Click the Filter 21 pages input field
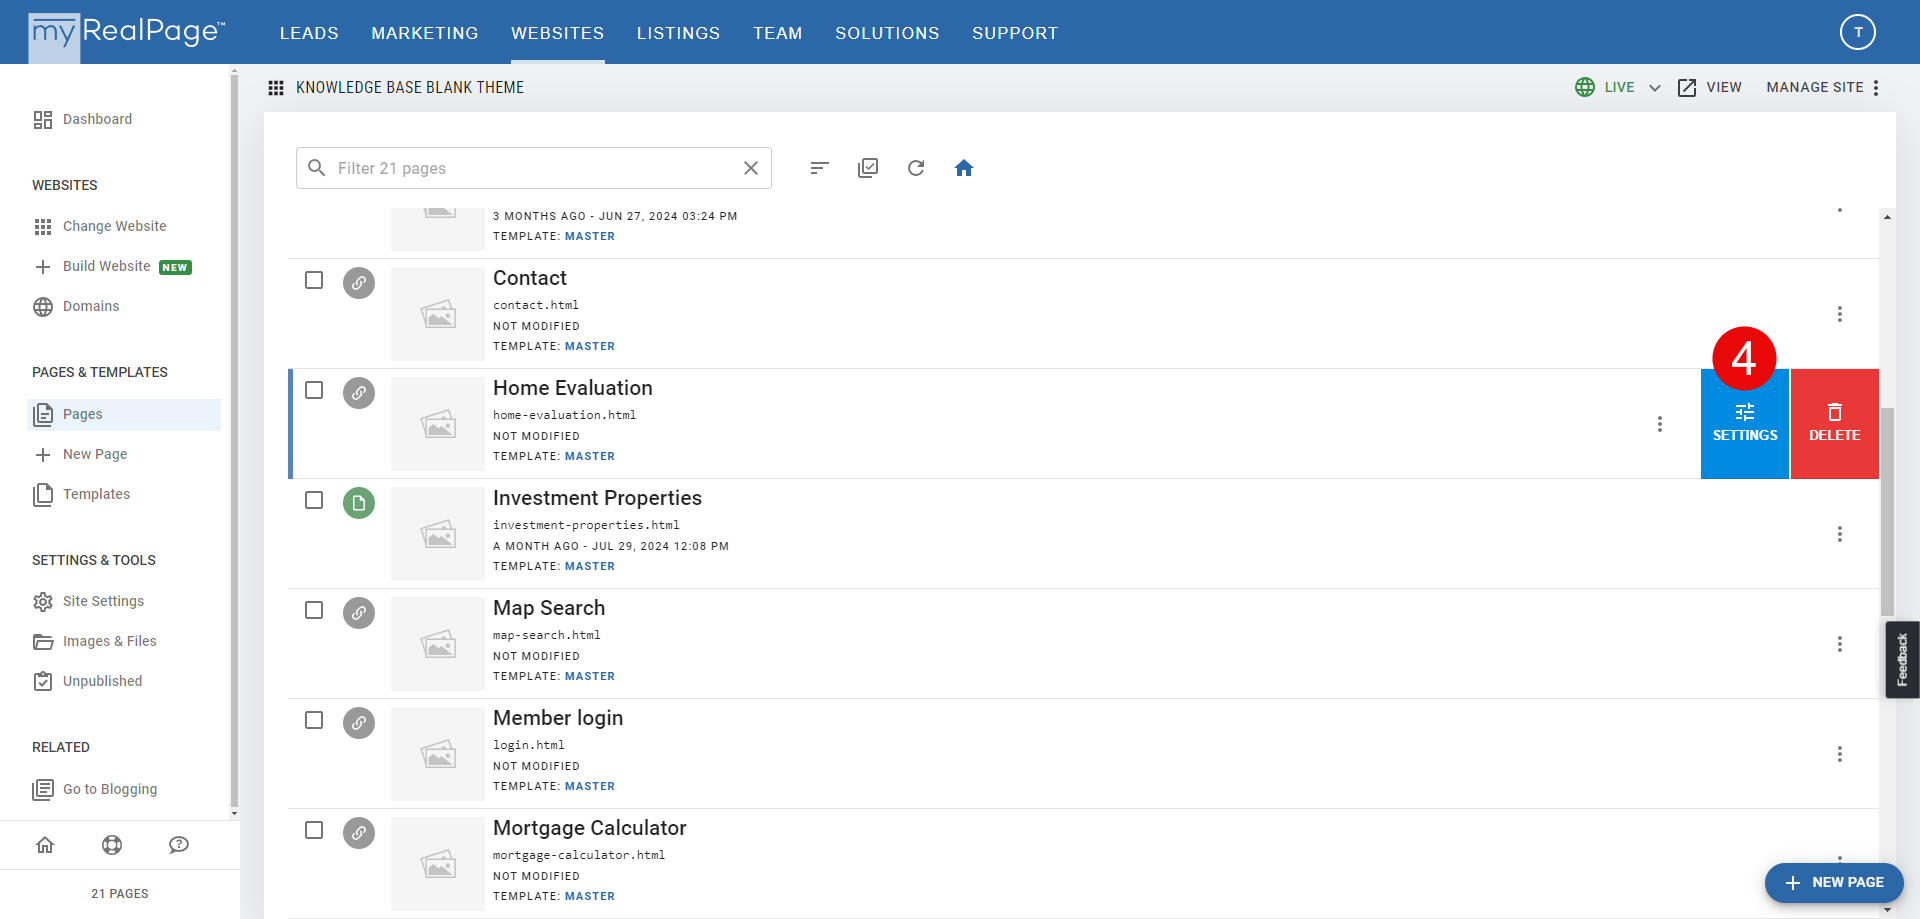This screenshot has height=919, width=1920. tap(534, 168)
